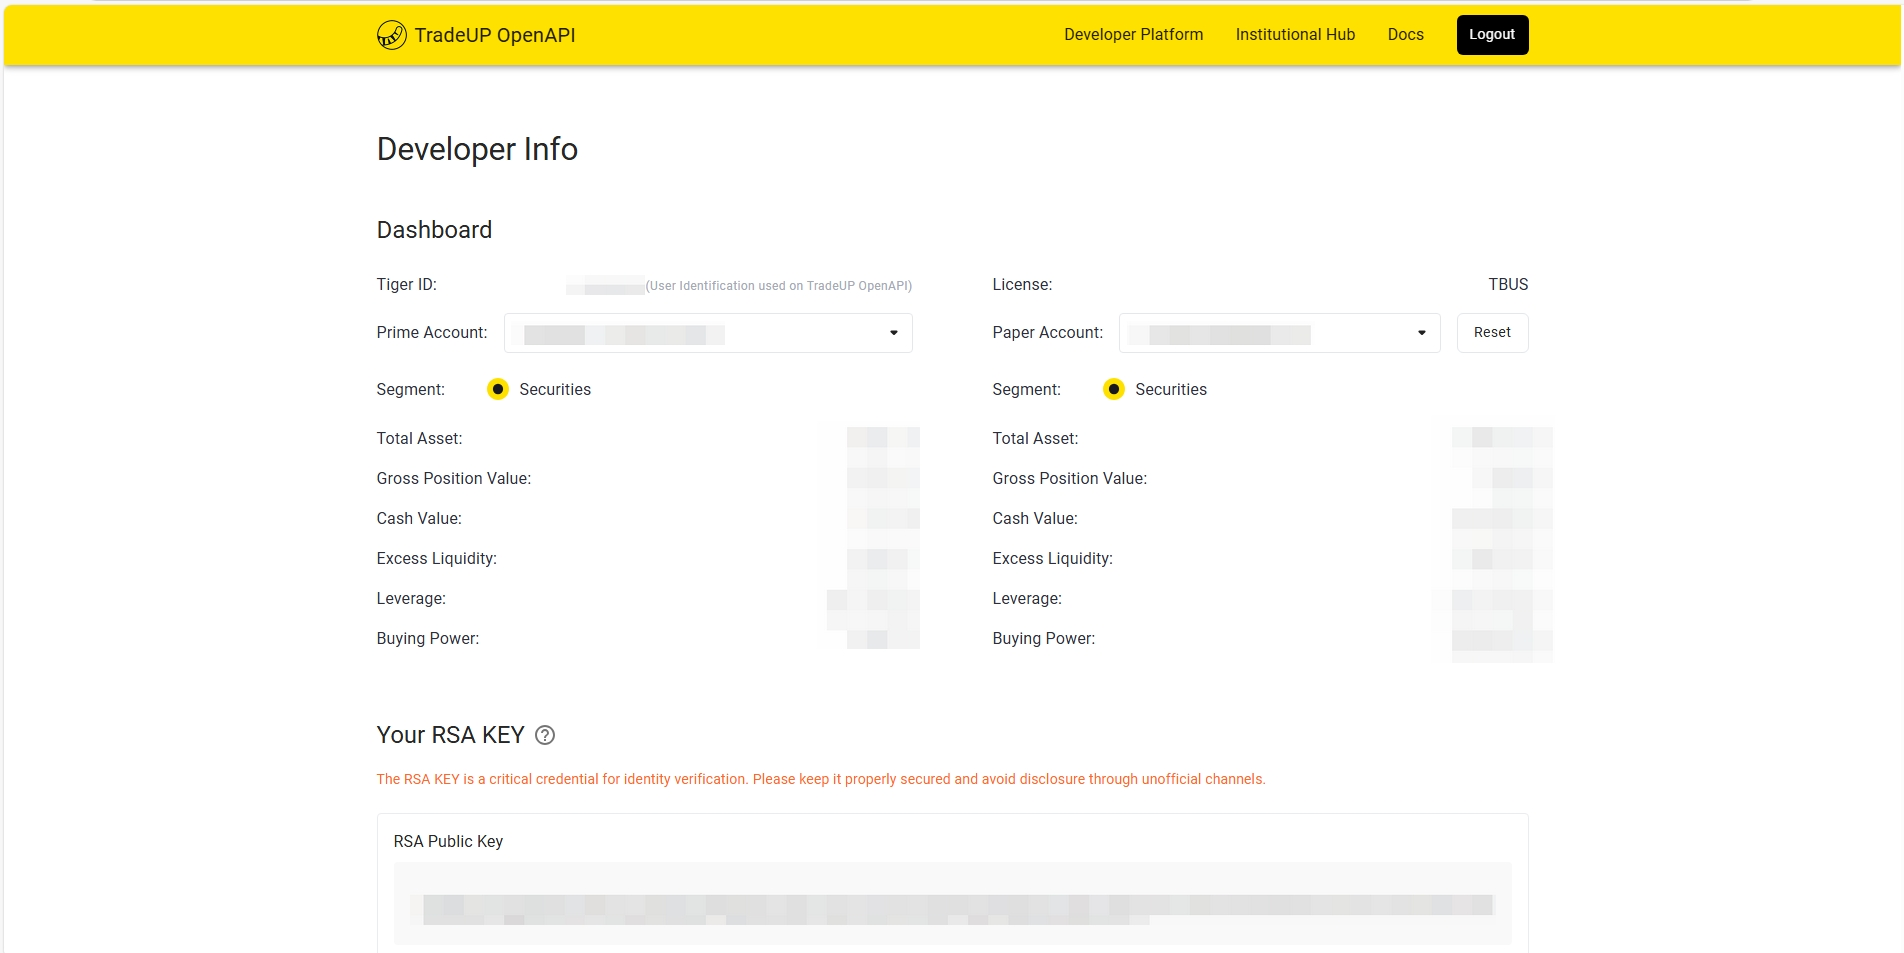Click 'Buying Power:' under Paper Account

[x=1044, y=639]
